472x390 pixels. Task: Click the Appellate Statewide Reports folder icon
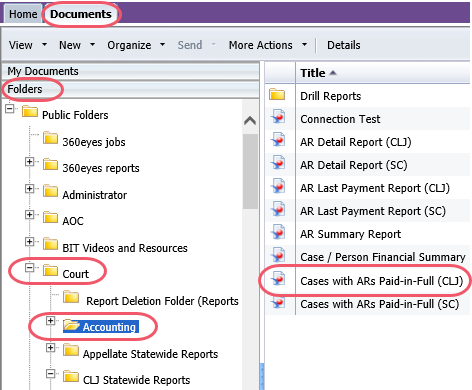tap(71, 350)
